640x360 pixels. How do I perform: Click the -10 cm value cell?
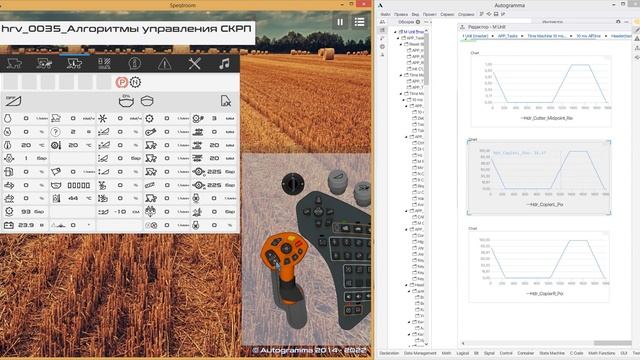(120, 211)
